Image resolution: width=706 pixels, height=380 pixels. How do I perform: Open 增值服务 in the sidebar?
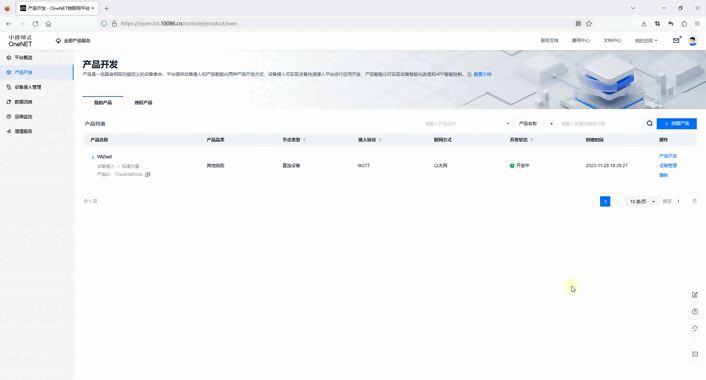click(x=36, y=131)
